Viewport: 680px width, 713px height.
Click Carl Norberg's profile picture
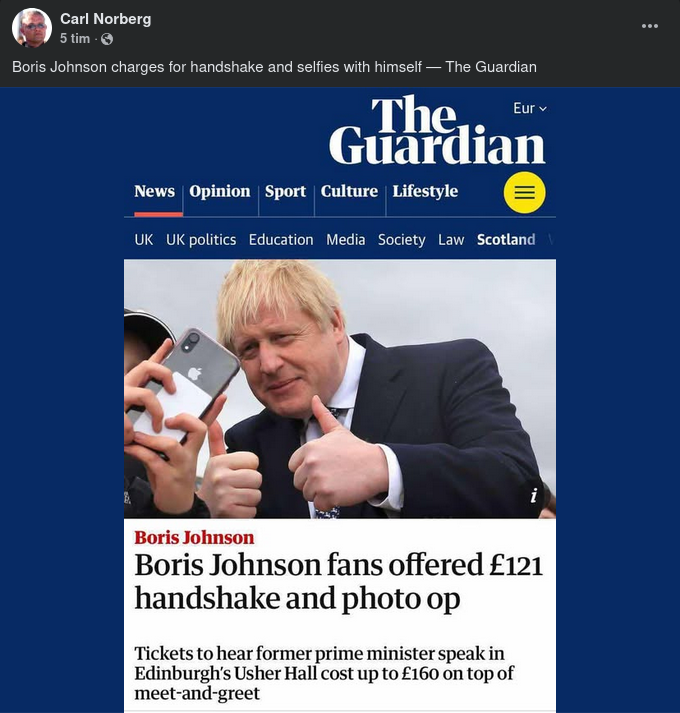click(31, 28)
